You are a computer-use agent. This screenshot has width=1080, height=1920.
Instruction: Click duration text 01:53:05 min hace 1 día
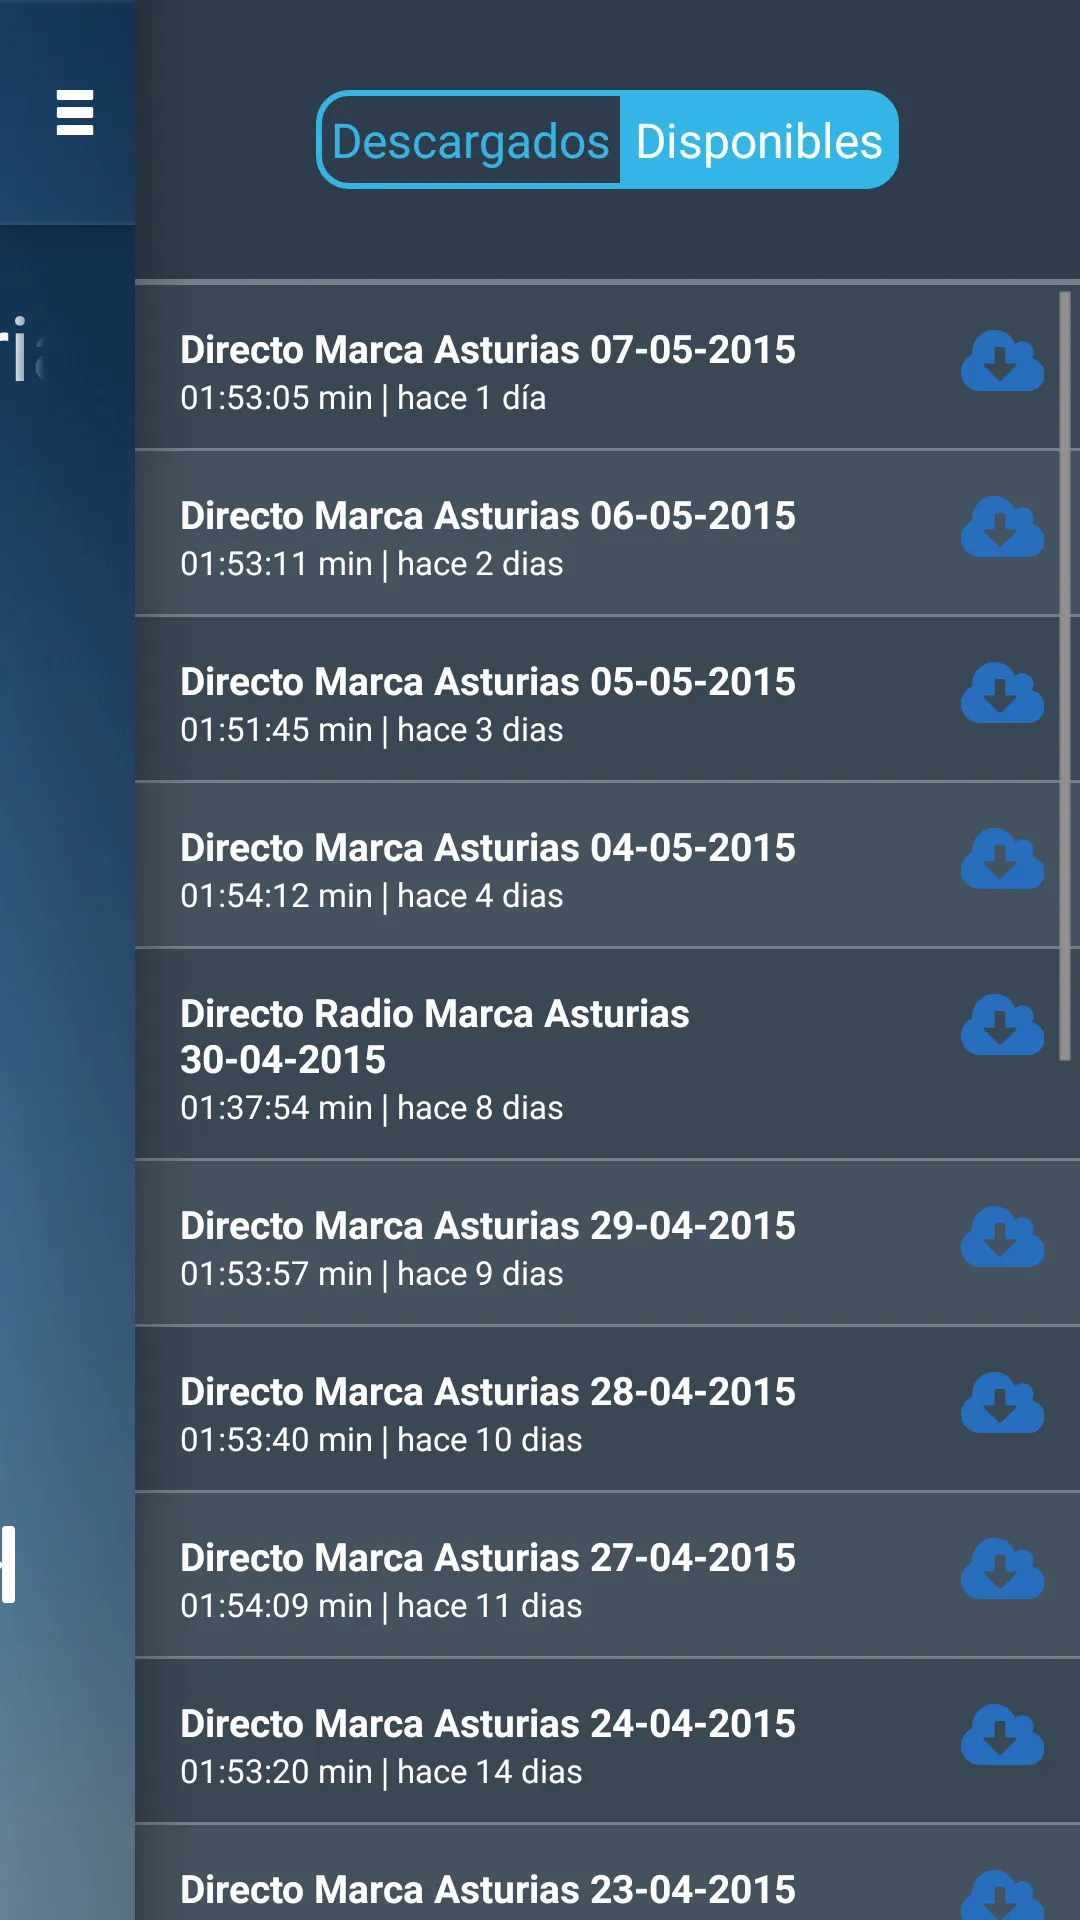(x=363, y=398)
